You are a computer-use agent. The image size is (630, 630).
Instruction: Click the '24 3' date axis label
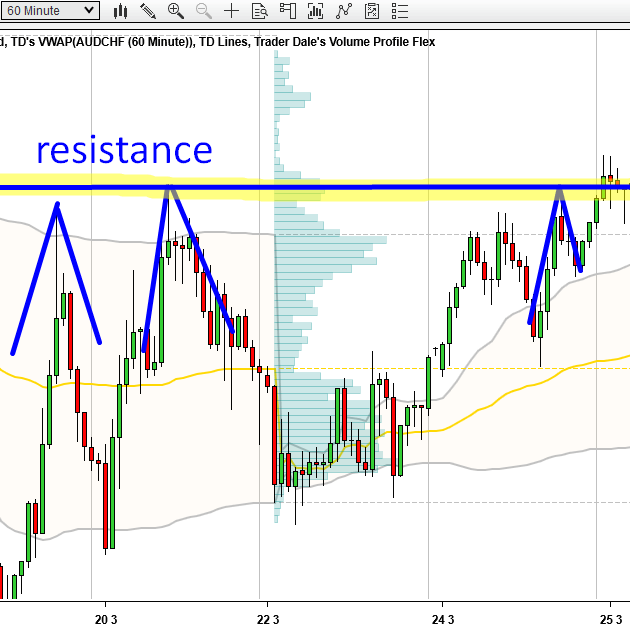pos(443,620)
